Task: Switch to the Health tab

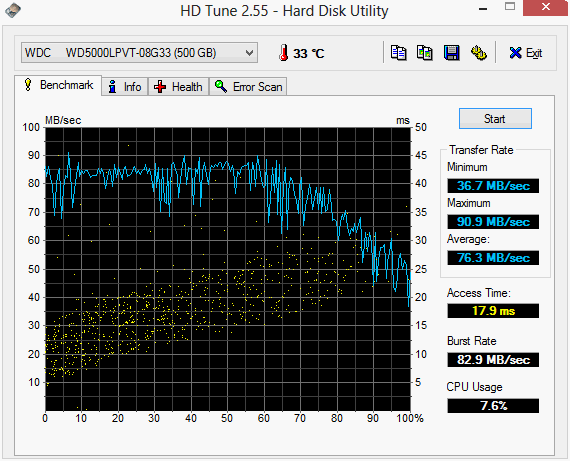Action: pos(178,87)
